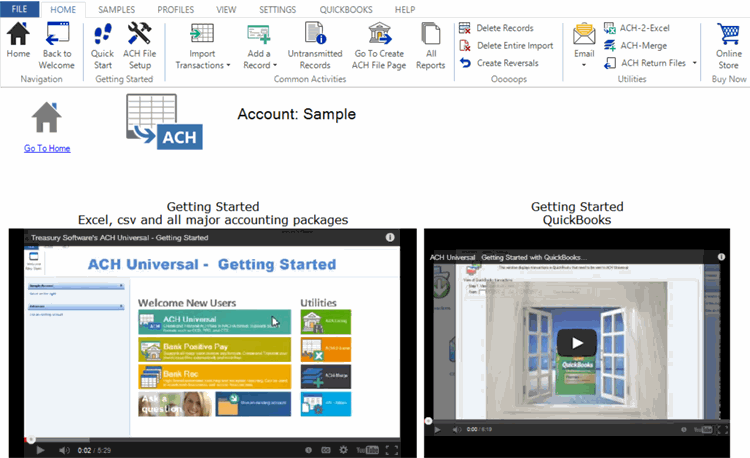The width and height of the screenshot is (750, 458).
Task: Click Delete Records in Ooooops group
Action: 496,28
